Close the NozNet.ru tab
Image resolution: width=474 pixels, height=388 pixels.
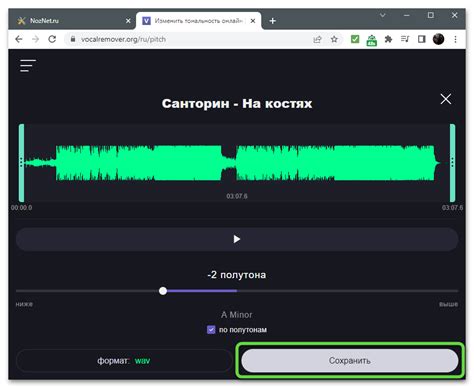(128, 21)
